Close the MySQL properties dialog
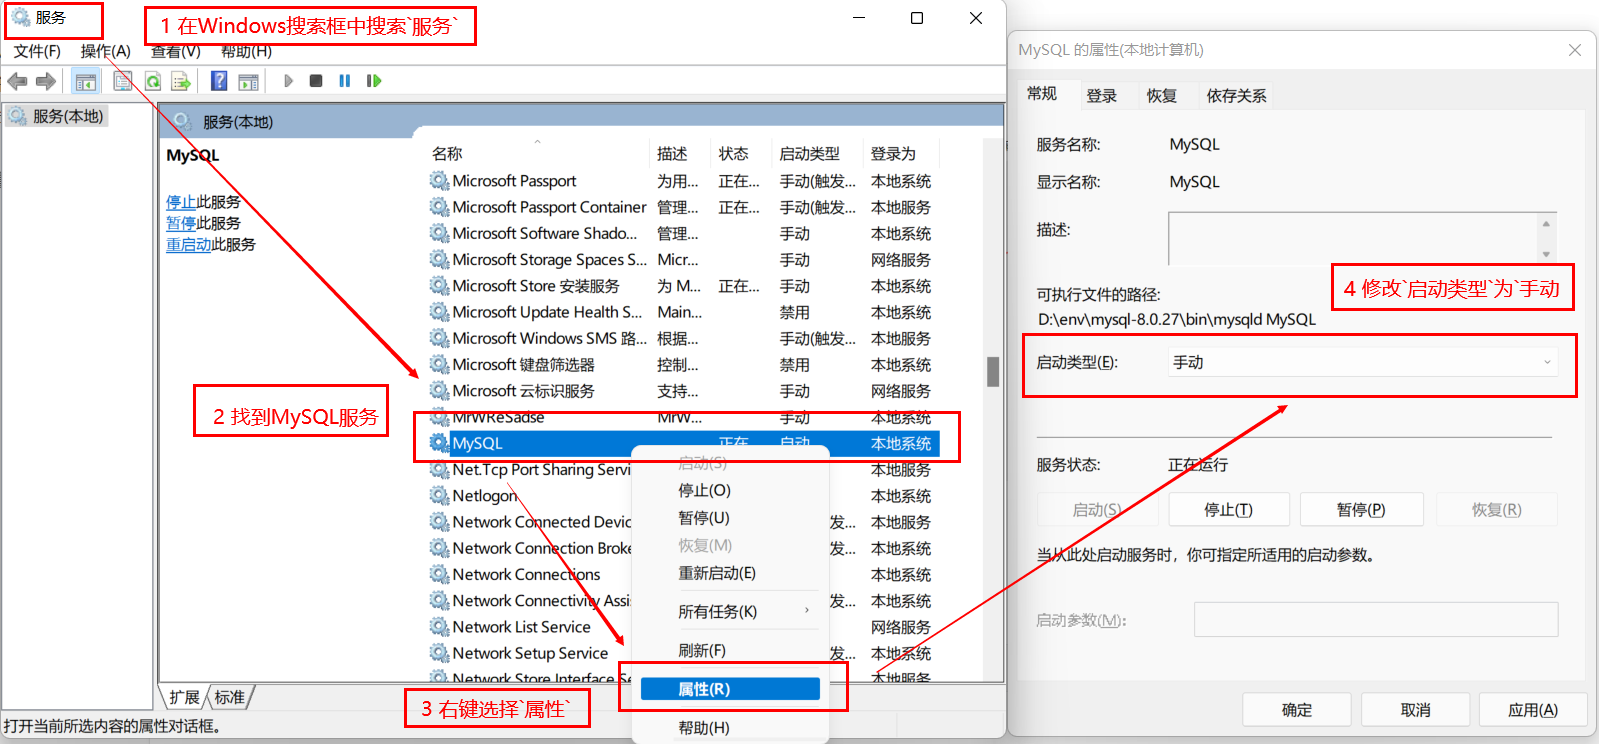 pyautogui.click(x=1575, y=50)
